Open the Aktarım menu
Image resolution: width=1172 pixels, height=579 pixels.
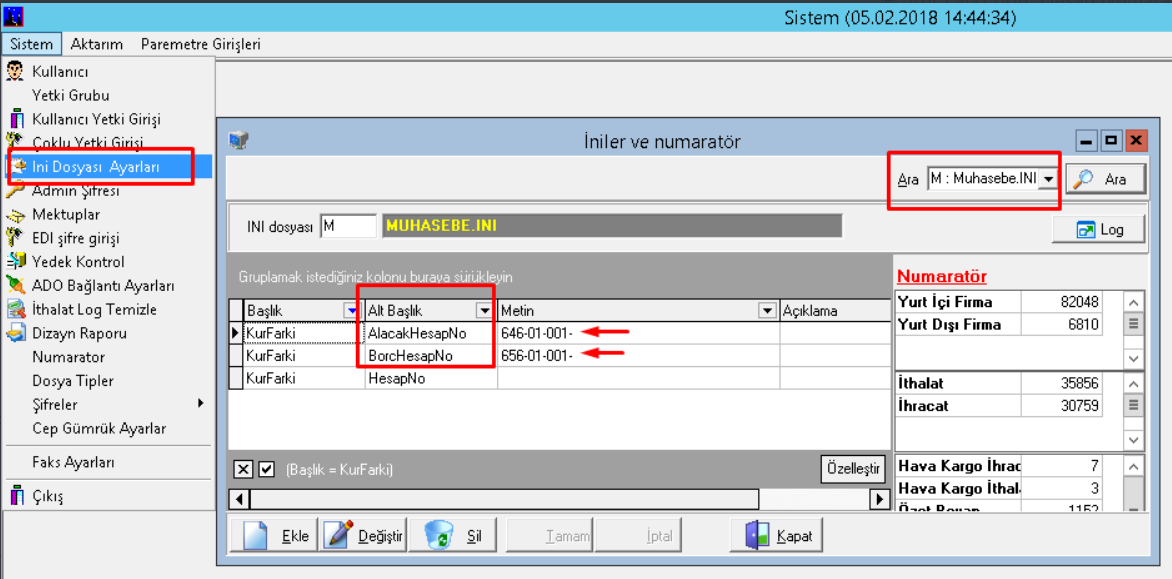pos(96,44)
